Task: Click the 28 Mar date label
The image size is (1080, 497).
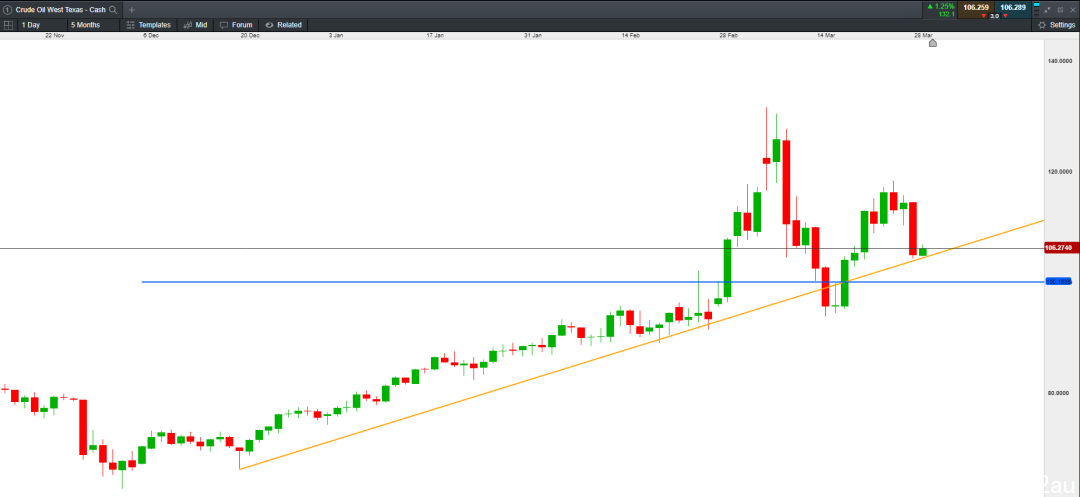Action: click(x=924, y=35)
